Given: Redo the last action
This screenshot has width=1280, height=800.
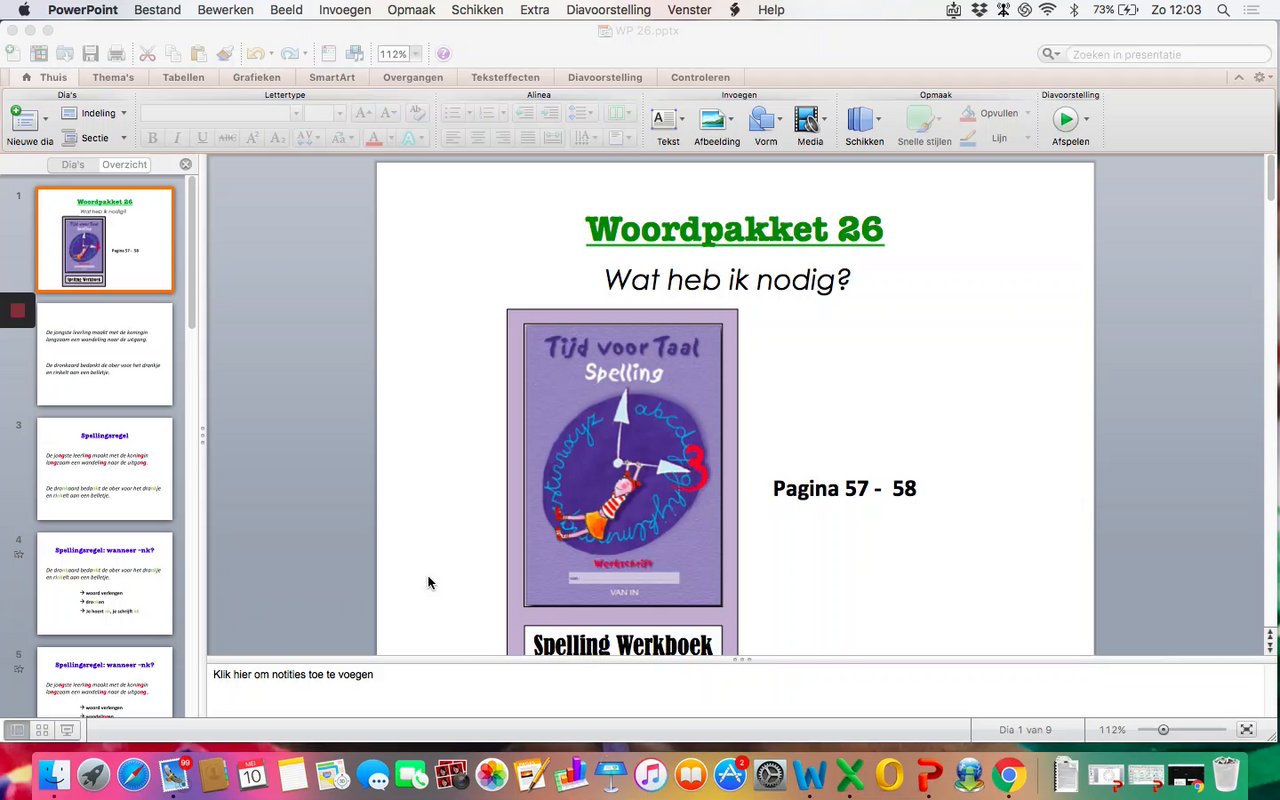Looking at the screenshot, I should tap(289, 54).
